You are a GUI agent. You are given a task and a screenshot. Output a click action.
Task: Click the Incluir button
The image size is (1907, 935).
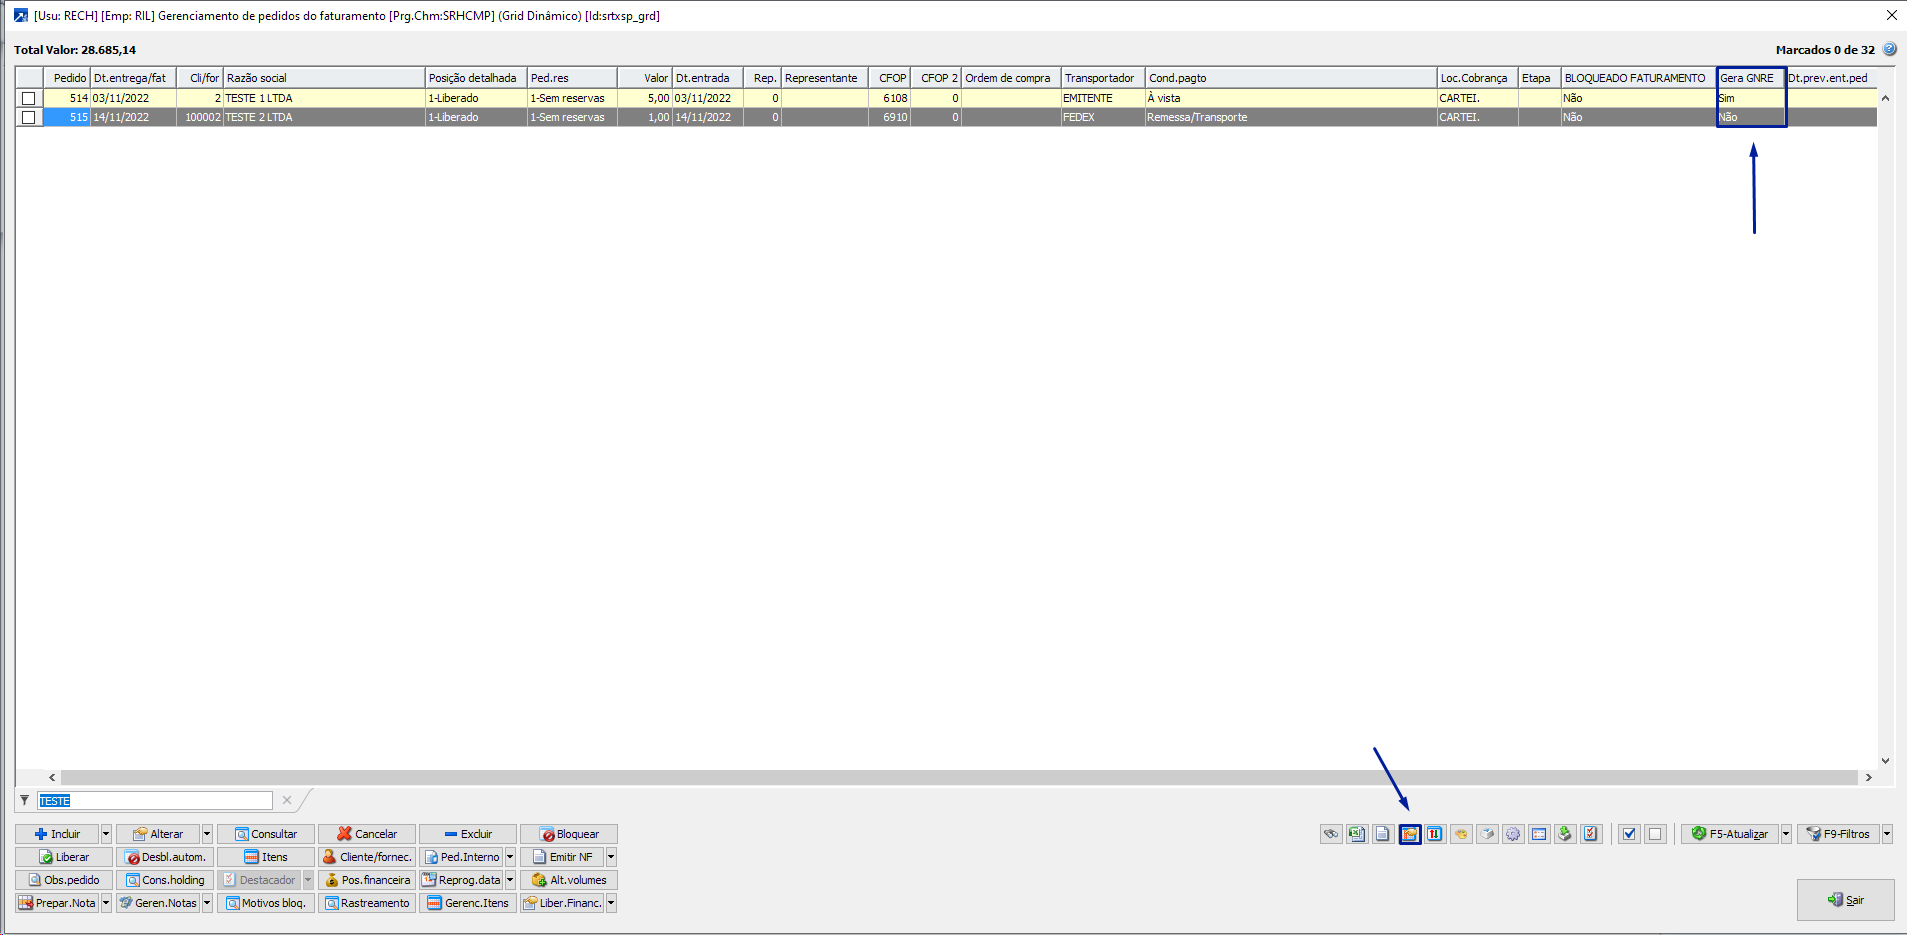tap(57, 834)
